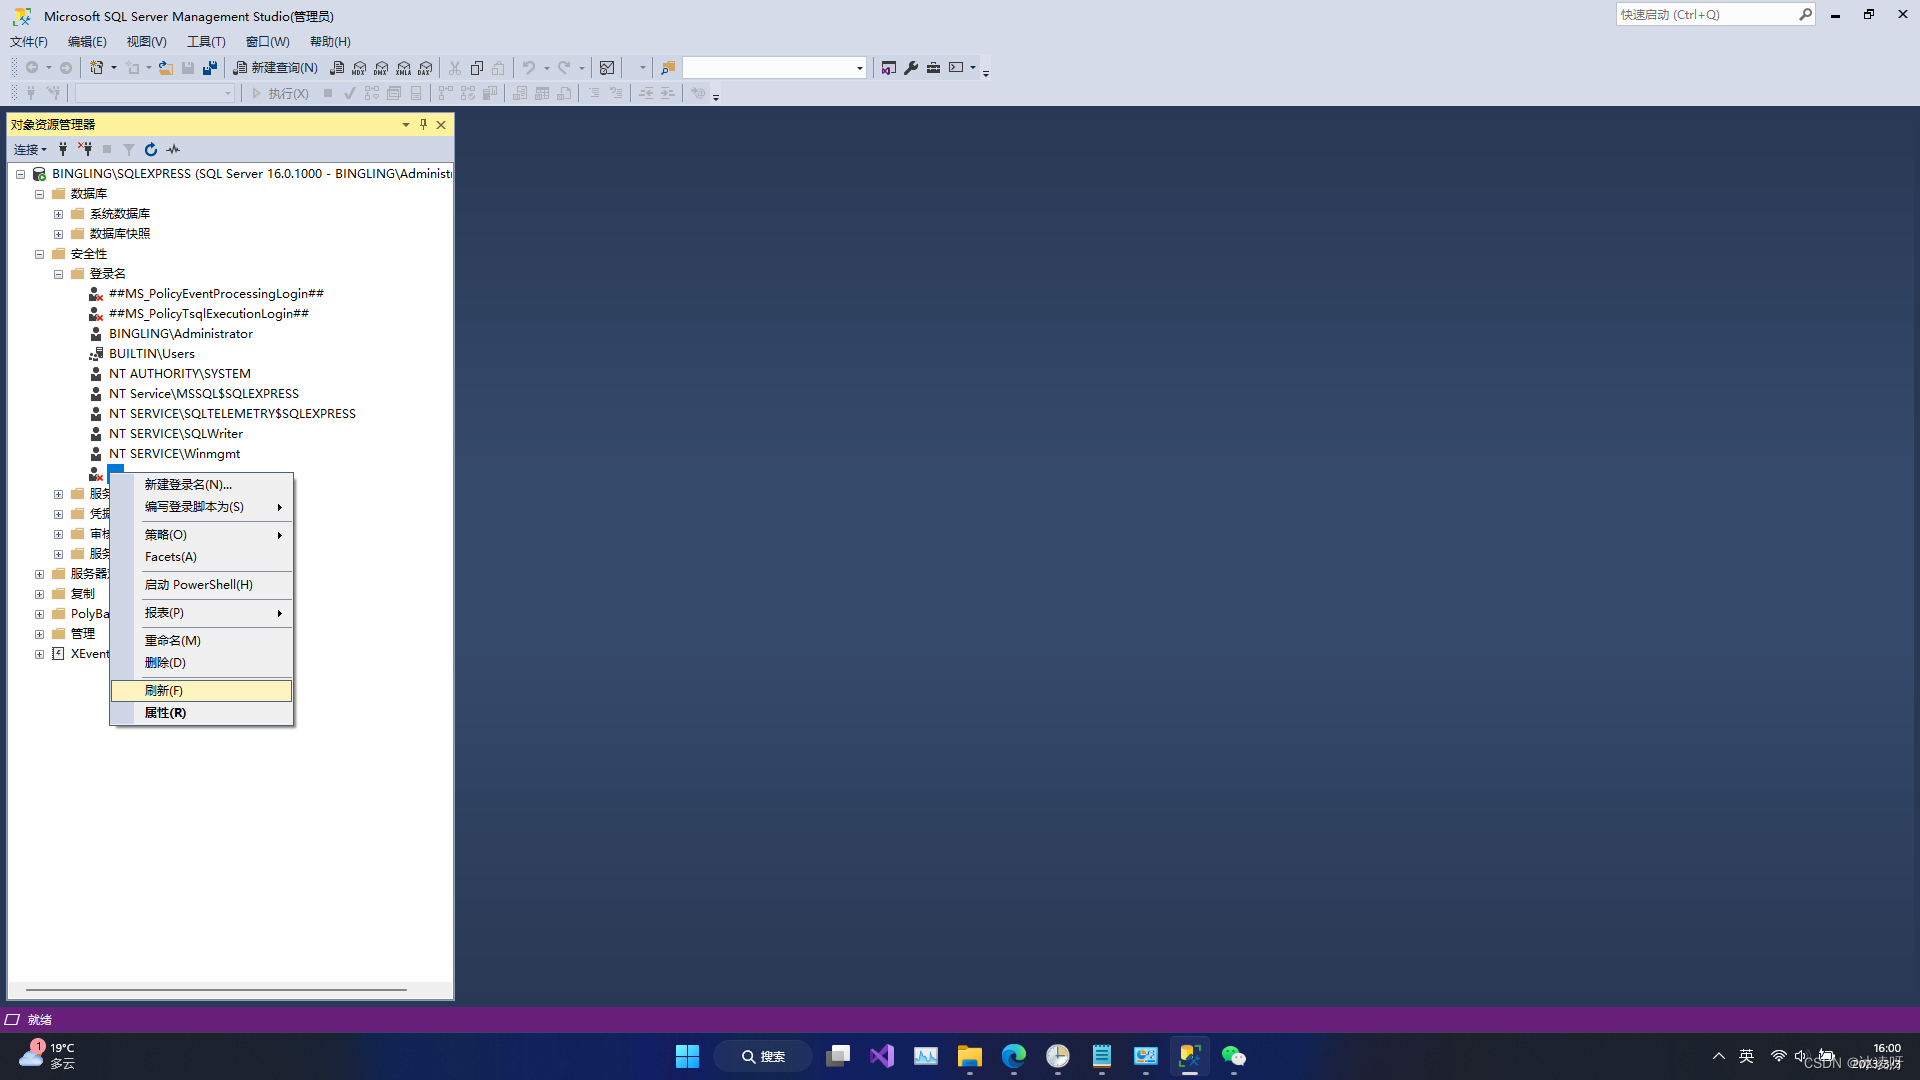Image resolution: width=1920 pixels, height=1080 pixels.
Task: Collapse the 登录名 tree node
Action: coord(58,273)
